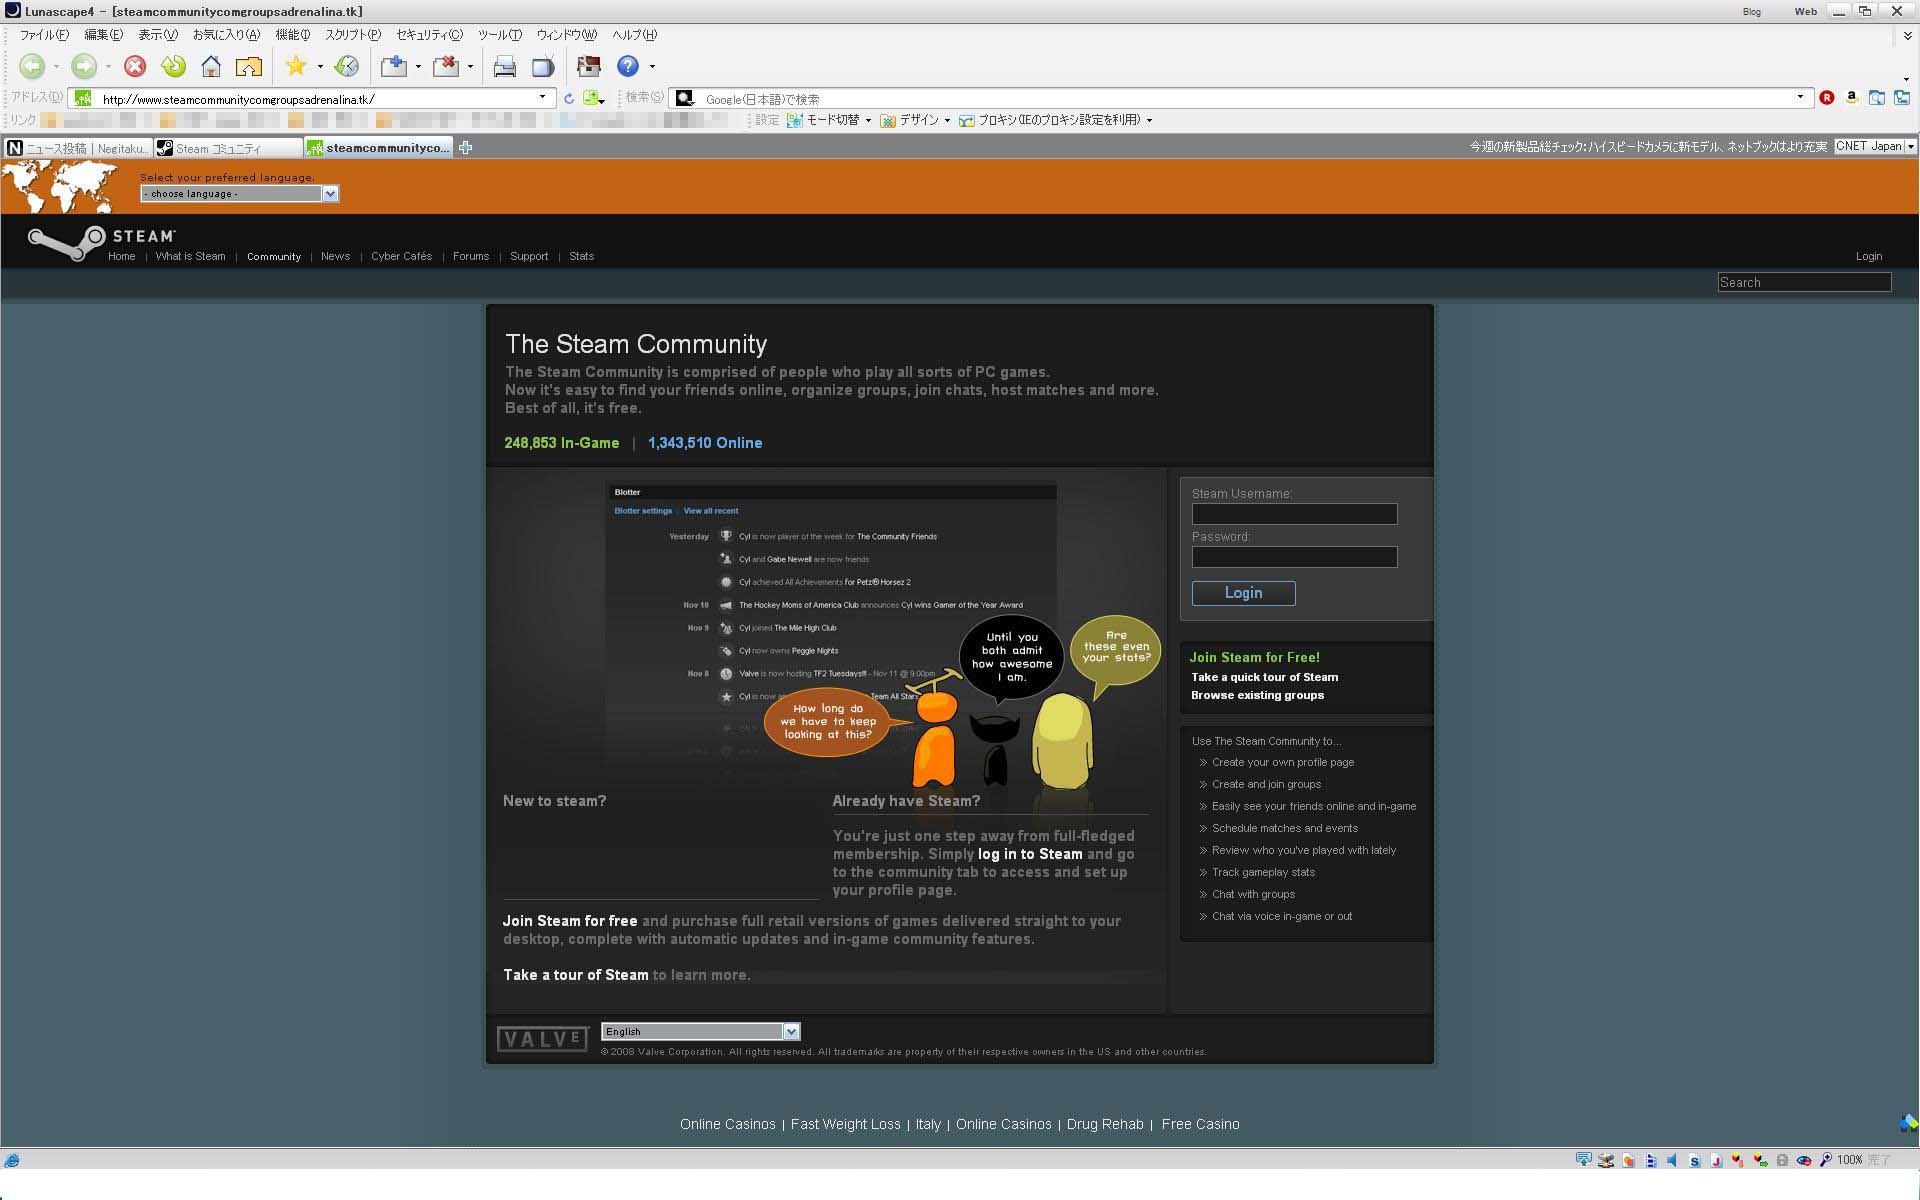Toggle the red J Java icon in status bar
This screenshot has width=1920, height=1200.
point(1716,1160)
